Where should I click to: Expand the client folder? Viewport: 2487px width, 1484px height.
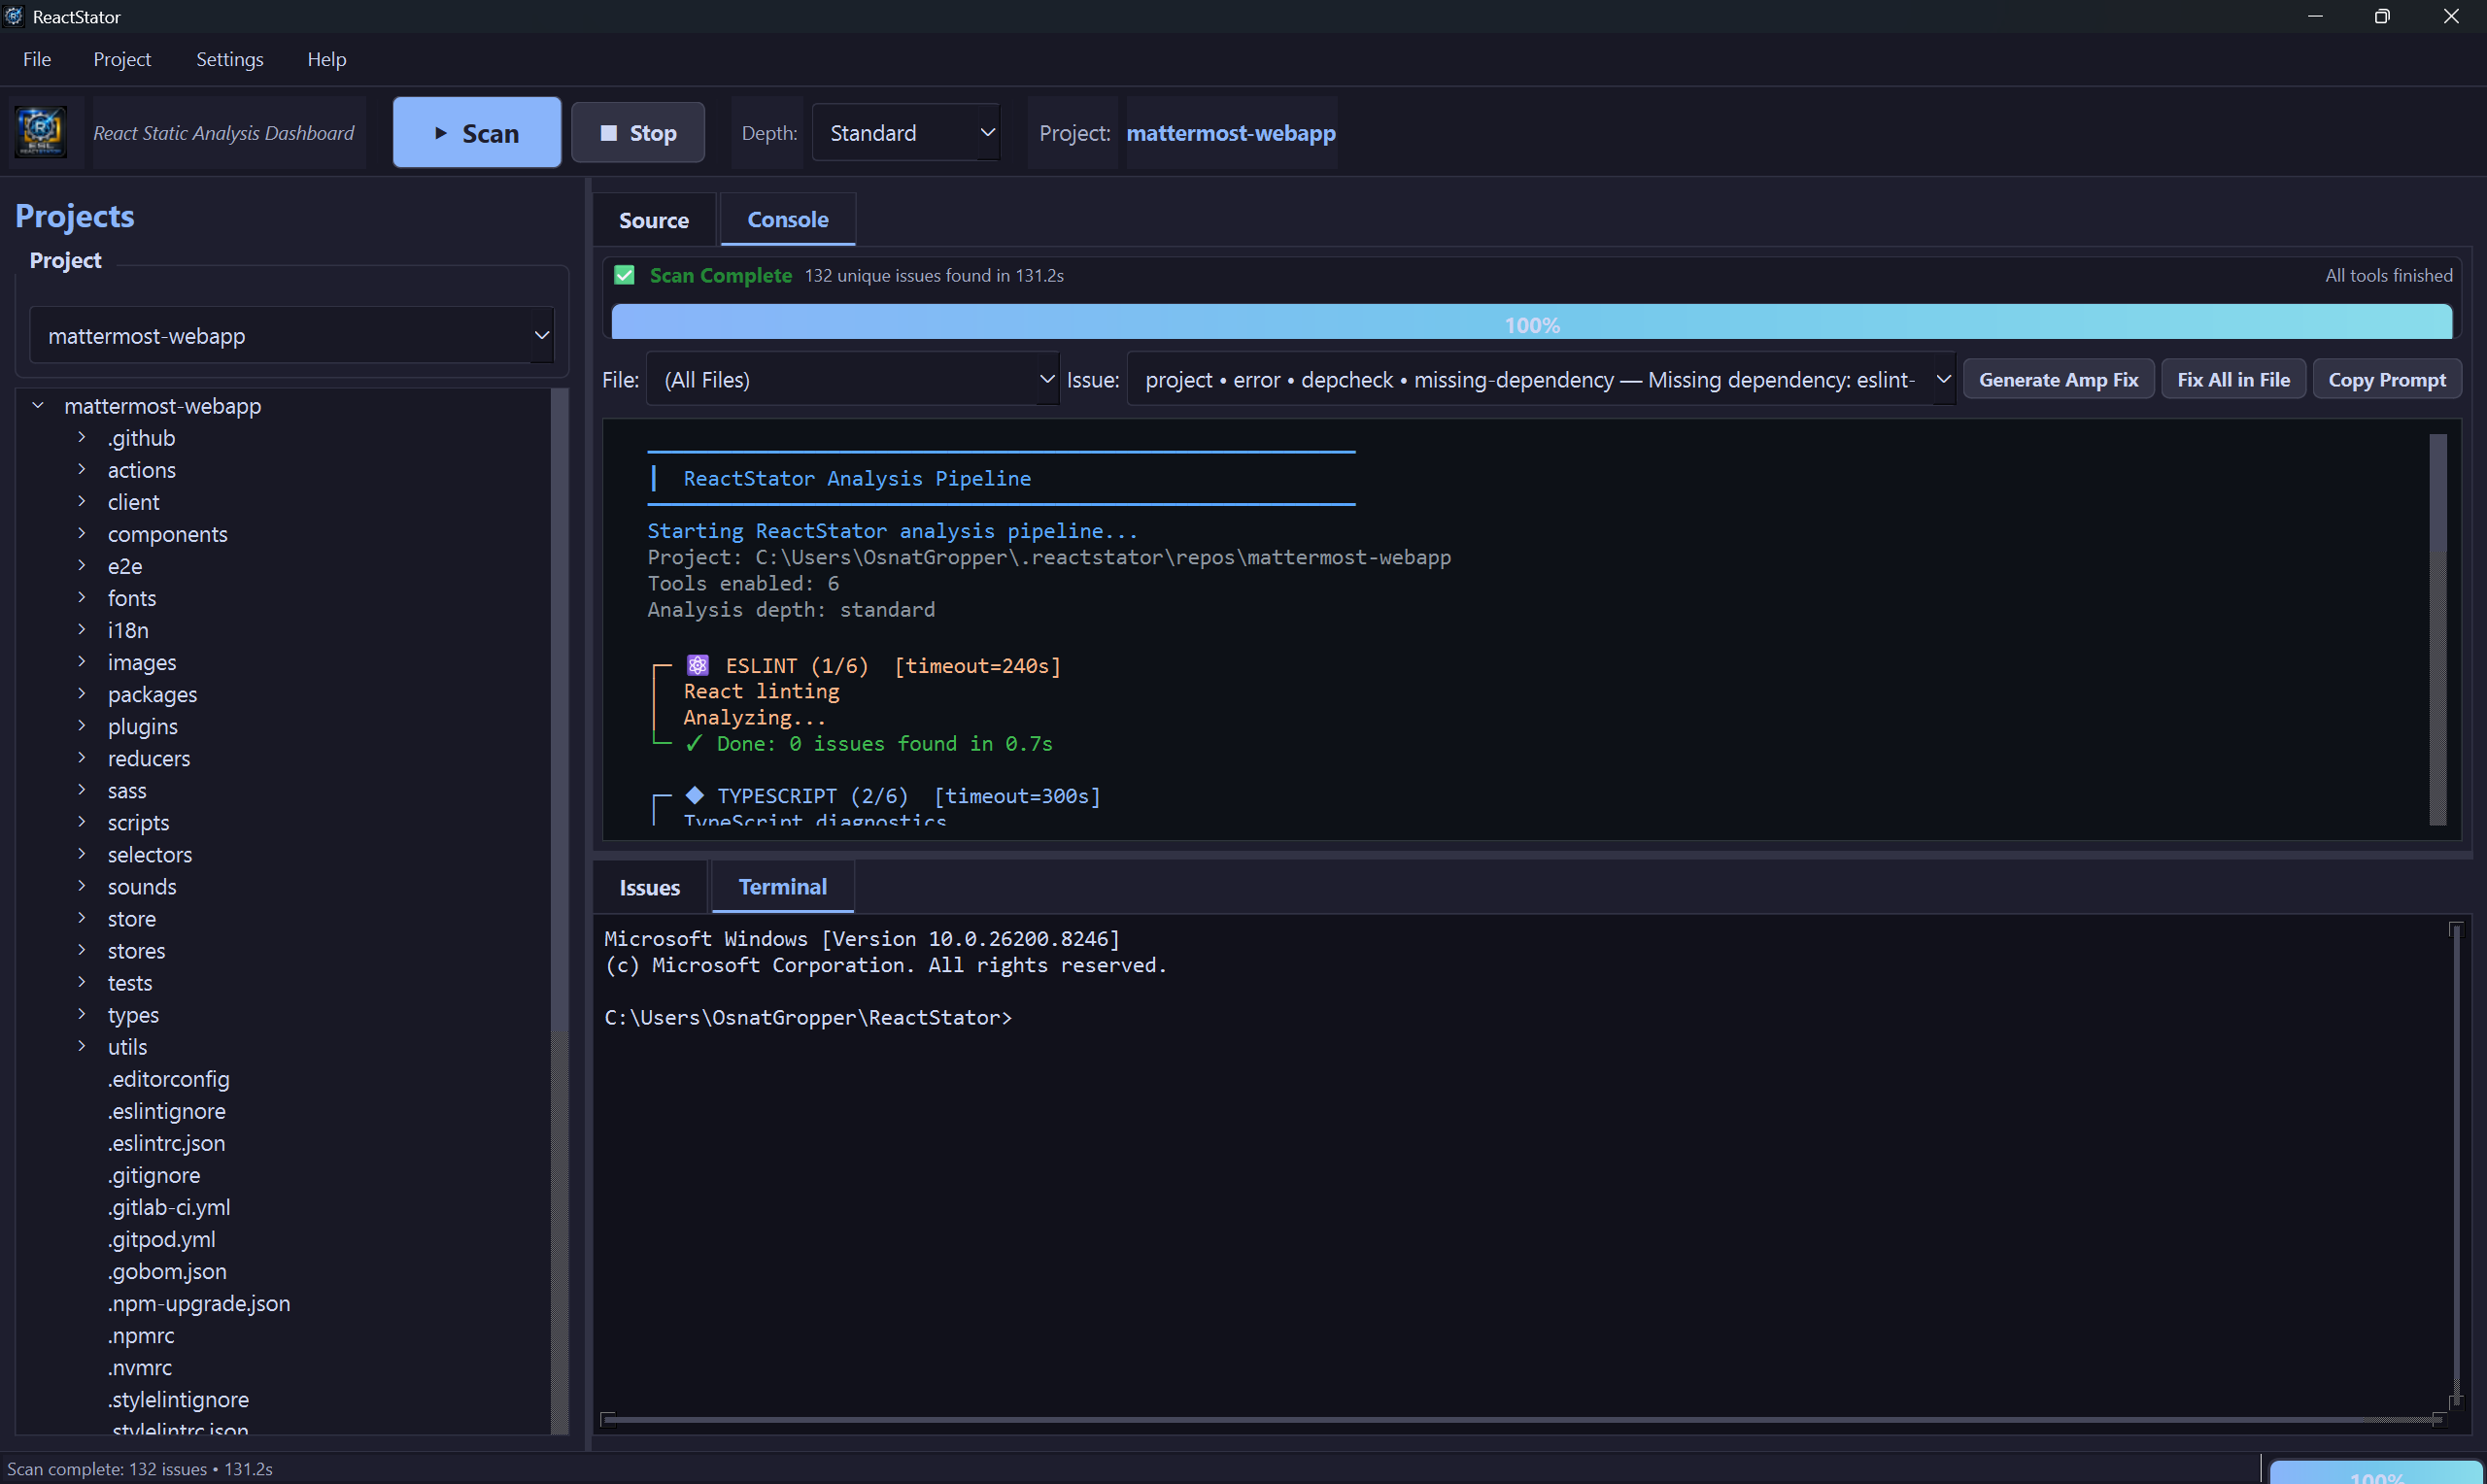(82, 501)
